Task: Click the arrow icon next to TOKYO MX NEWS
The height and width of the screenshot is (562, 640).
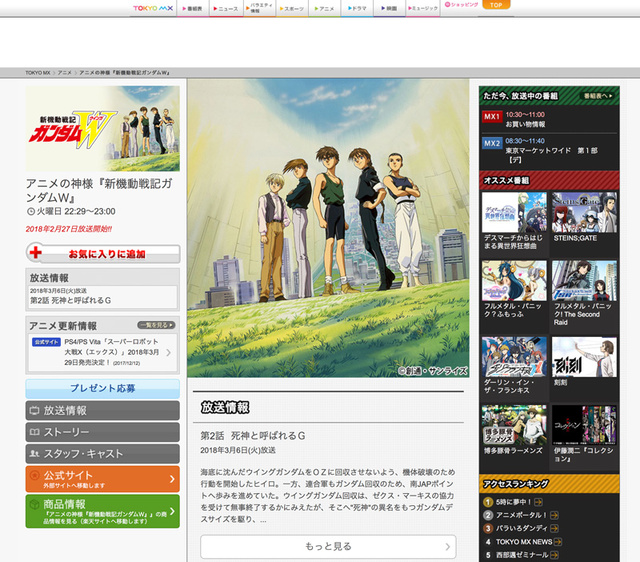Action: click(558, 542)
